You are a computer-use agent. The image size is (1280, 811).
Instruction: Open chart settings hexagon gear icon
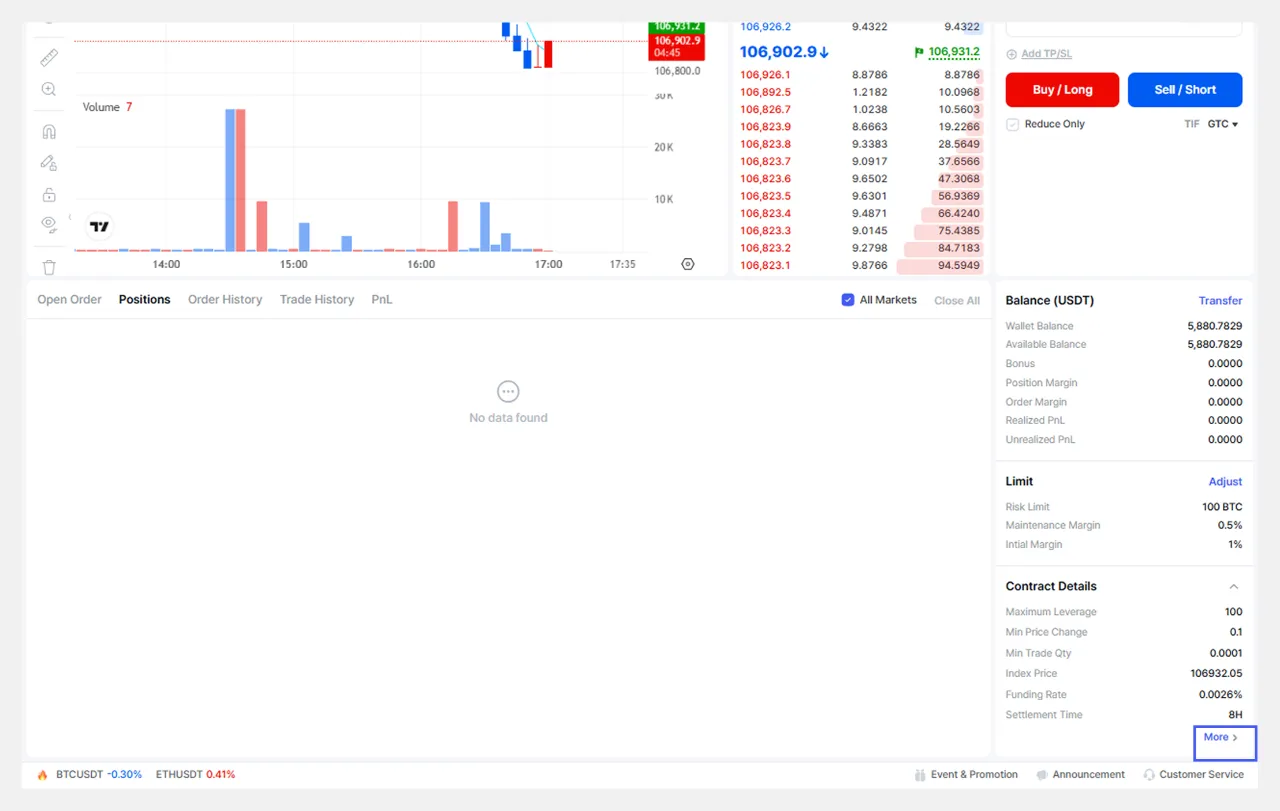tap(687, 264)
